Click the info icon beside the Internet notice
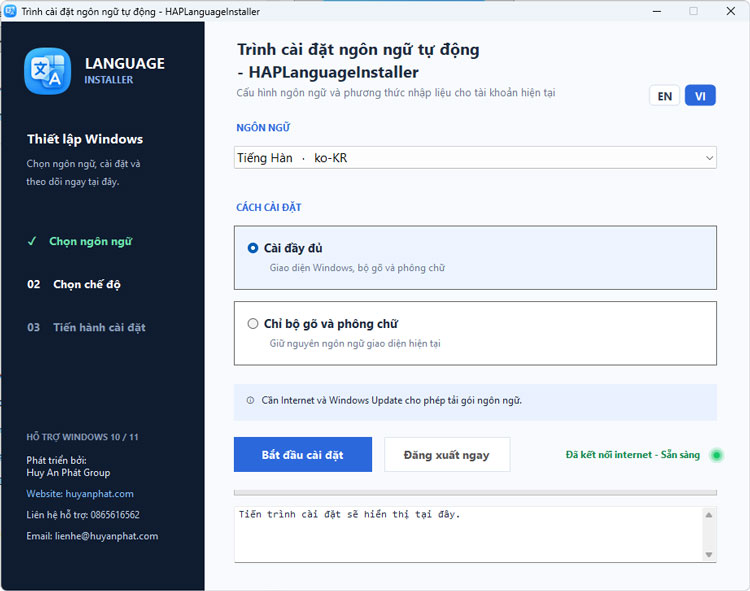This screenshot has width=750, height=591. 250,400
